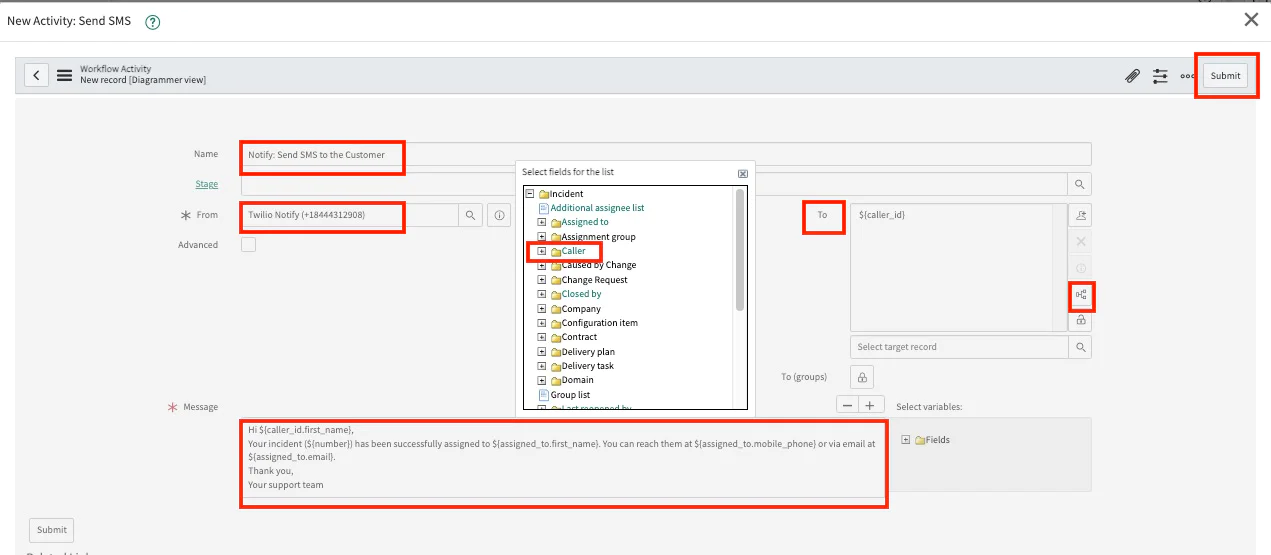This screenshot has height=555, width=1271.
Task: Open more options ellipsis in header
Action: 1187,76
